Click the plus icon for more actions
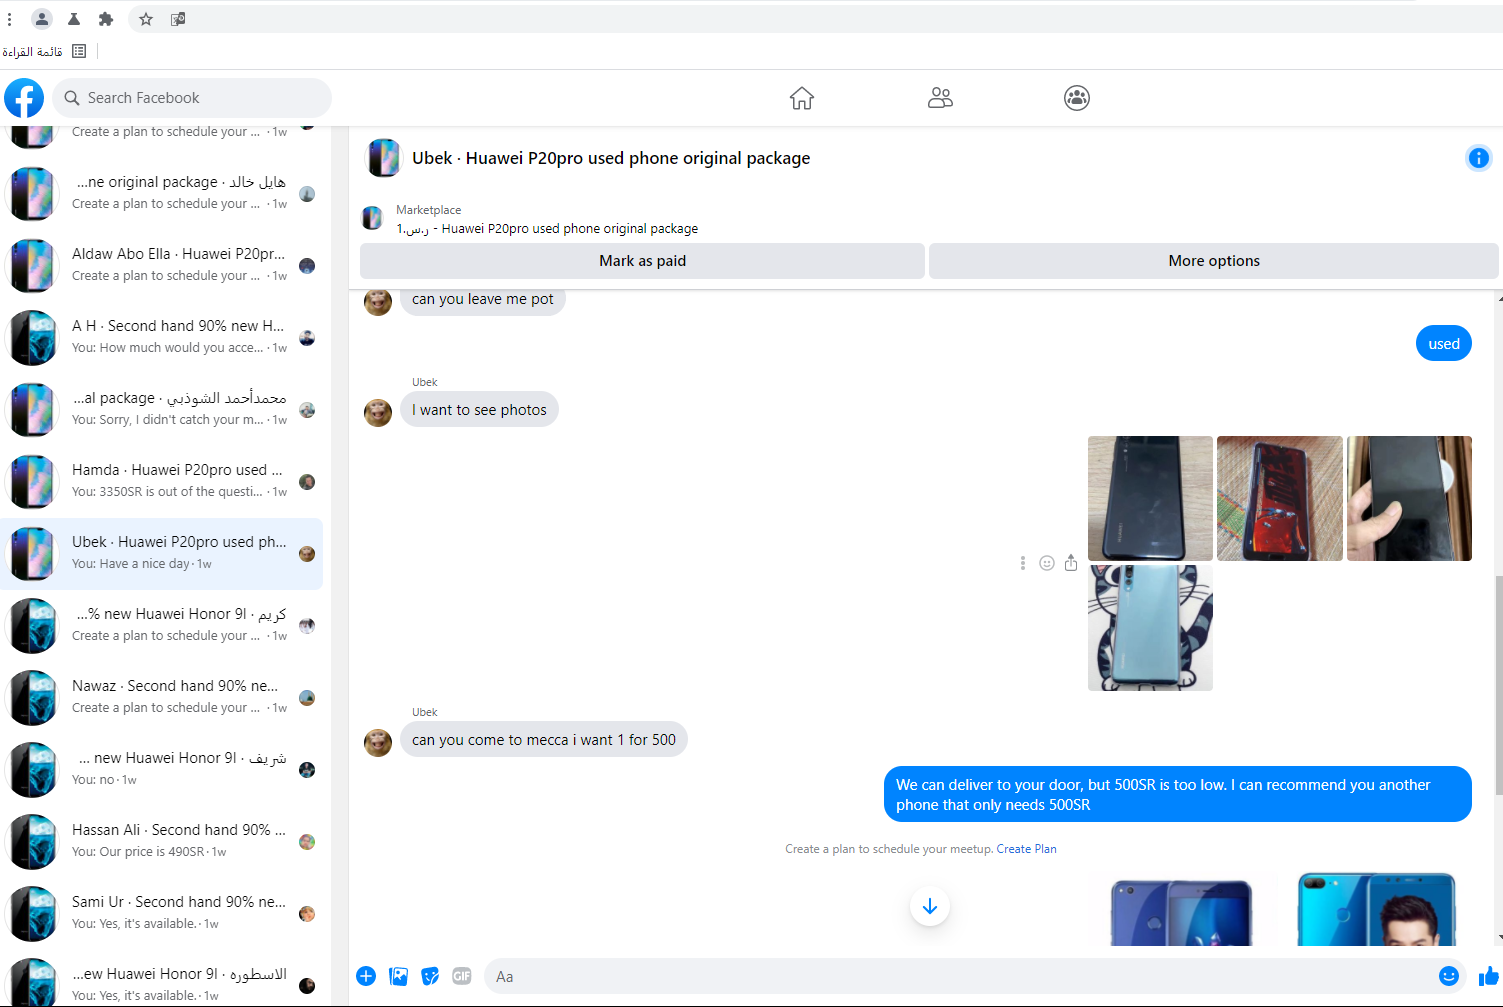Screen dimensions: 1503x1007 pos(366,976)
